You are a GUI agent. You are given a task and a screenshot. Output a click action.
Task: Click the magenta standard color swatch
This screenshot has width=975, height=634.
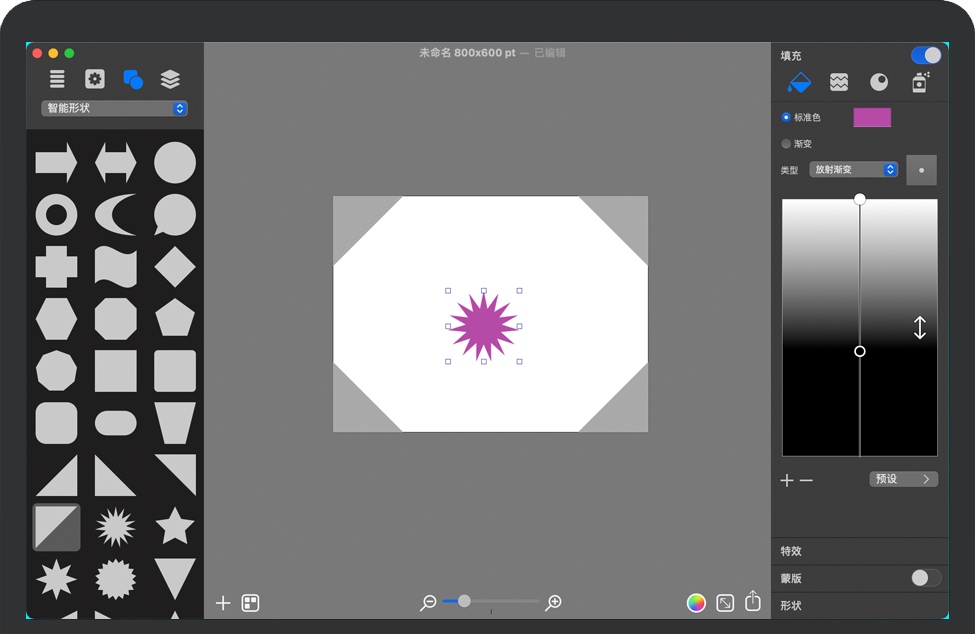point(871,118)
